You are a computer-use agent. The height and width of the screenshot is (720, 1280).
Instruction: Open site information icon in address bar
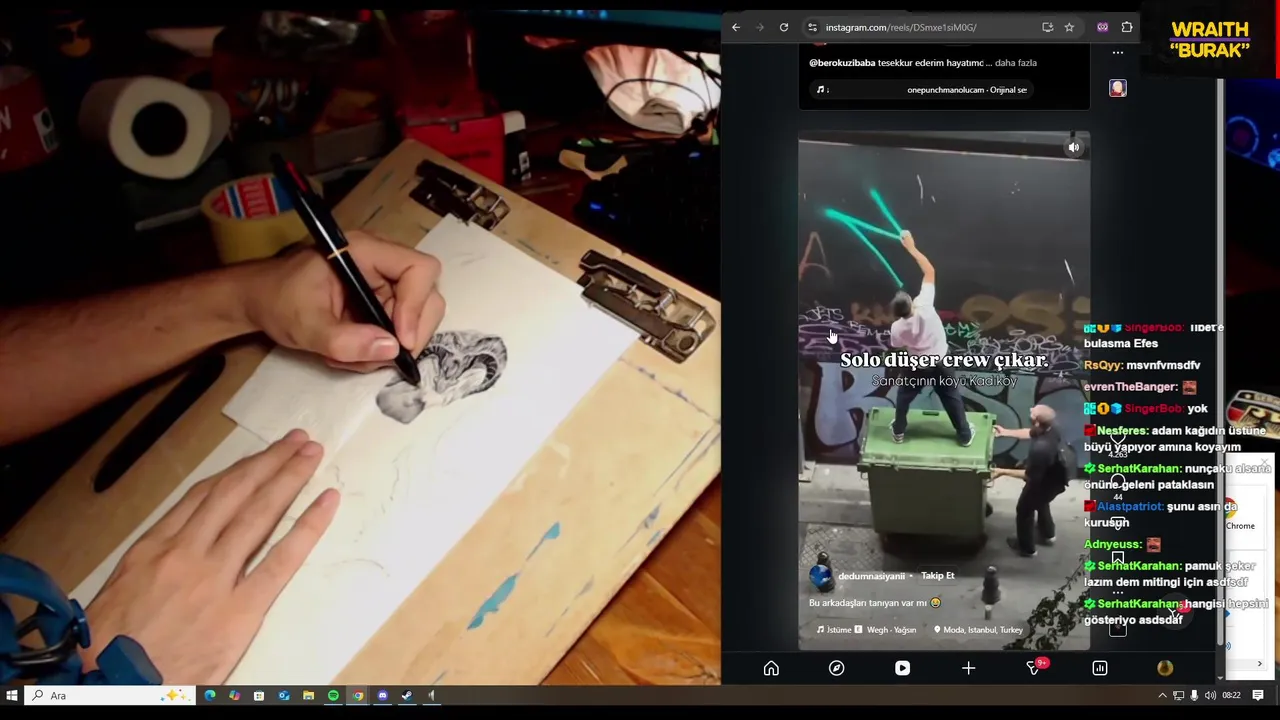(812, 27)
